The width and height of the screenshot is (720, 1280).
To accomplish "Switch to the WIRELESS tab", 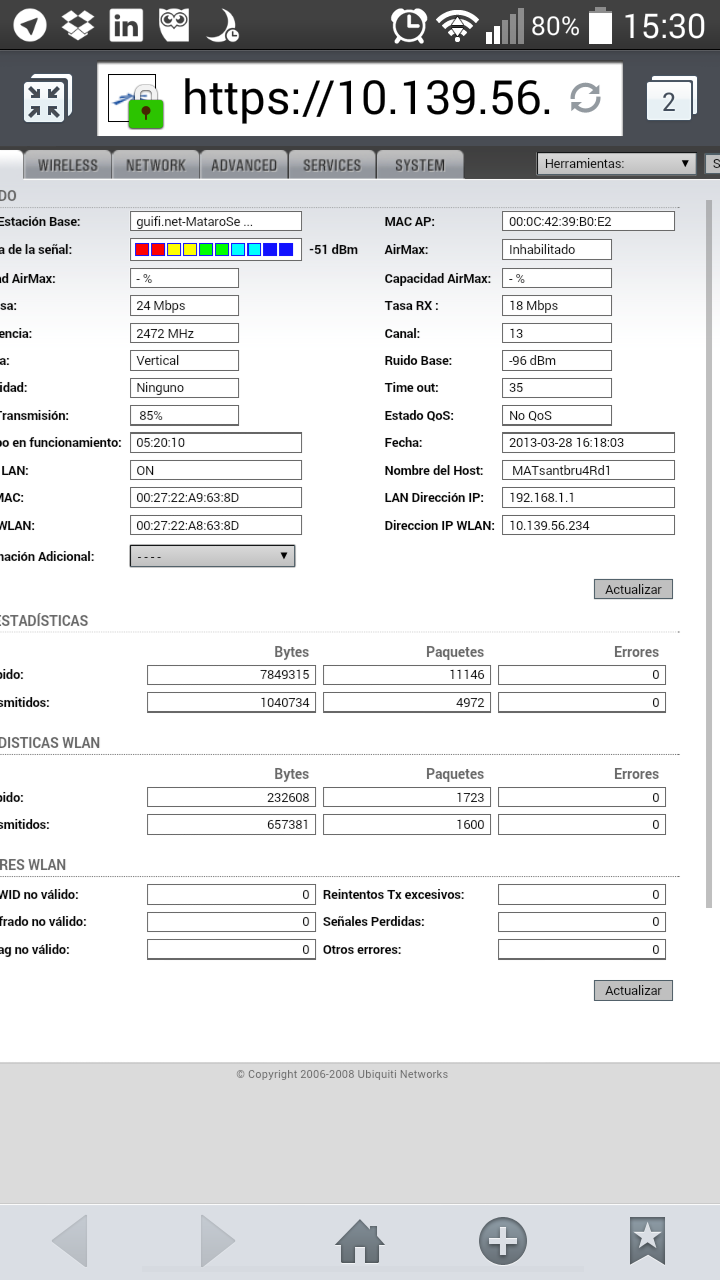I will coord(67,165).
